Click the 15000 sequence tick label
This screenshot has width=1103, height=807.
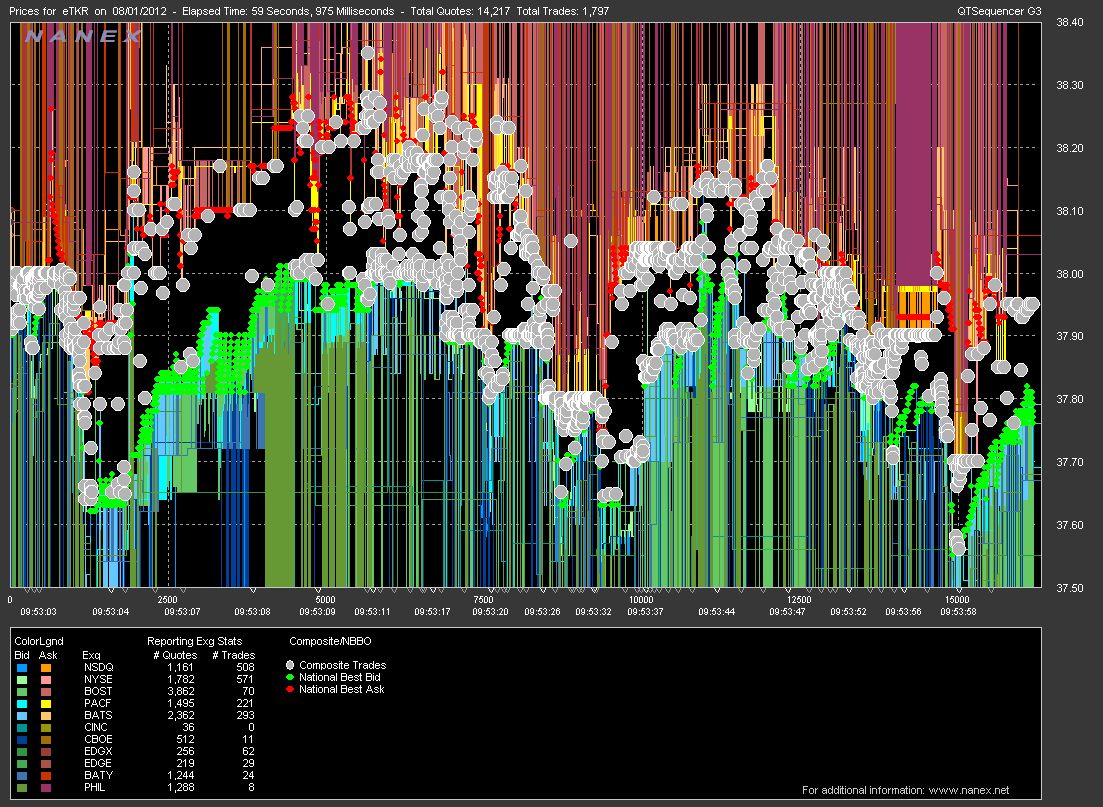click(957, 600)
